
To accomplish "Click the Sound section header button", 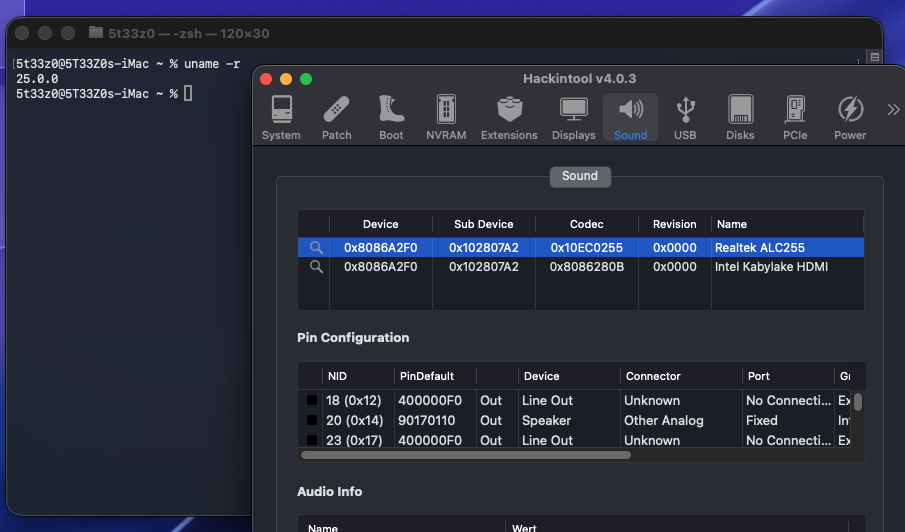I will 580,176.
